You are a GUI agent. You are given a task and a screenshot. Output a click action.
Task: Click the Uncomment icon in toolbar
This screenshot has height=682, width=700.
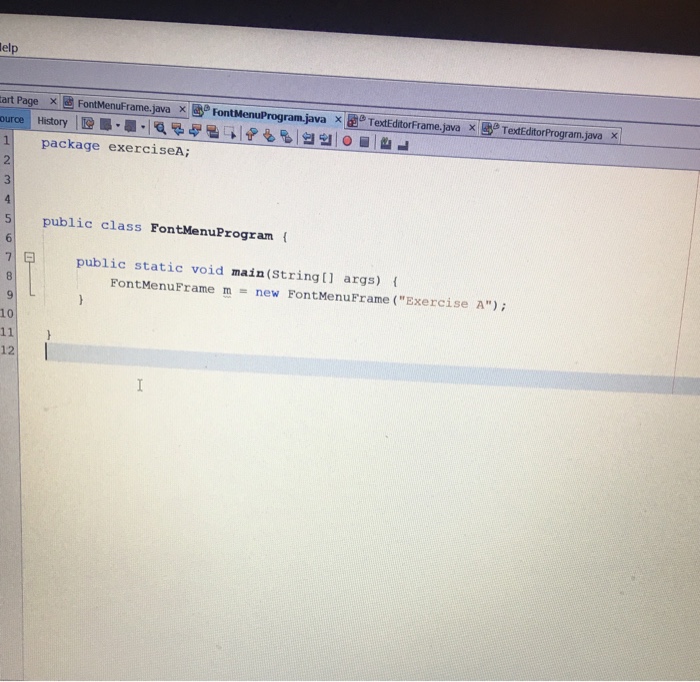pos(403,145)
